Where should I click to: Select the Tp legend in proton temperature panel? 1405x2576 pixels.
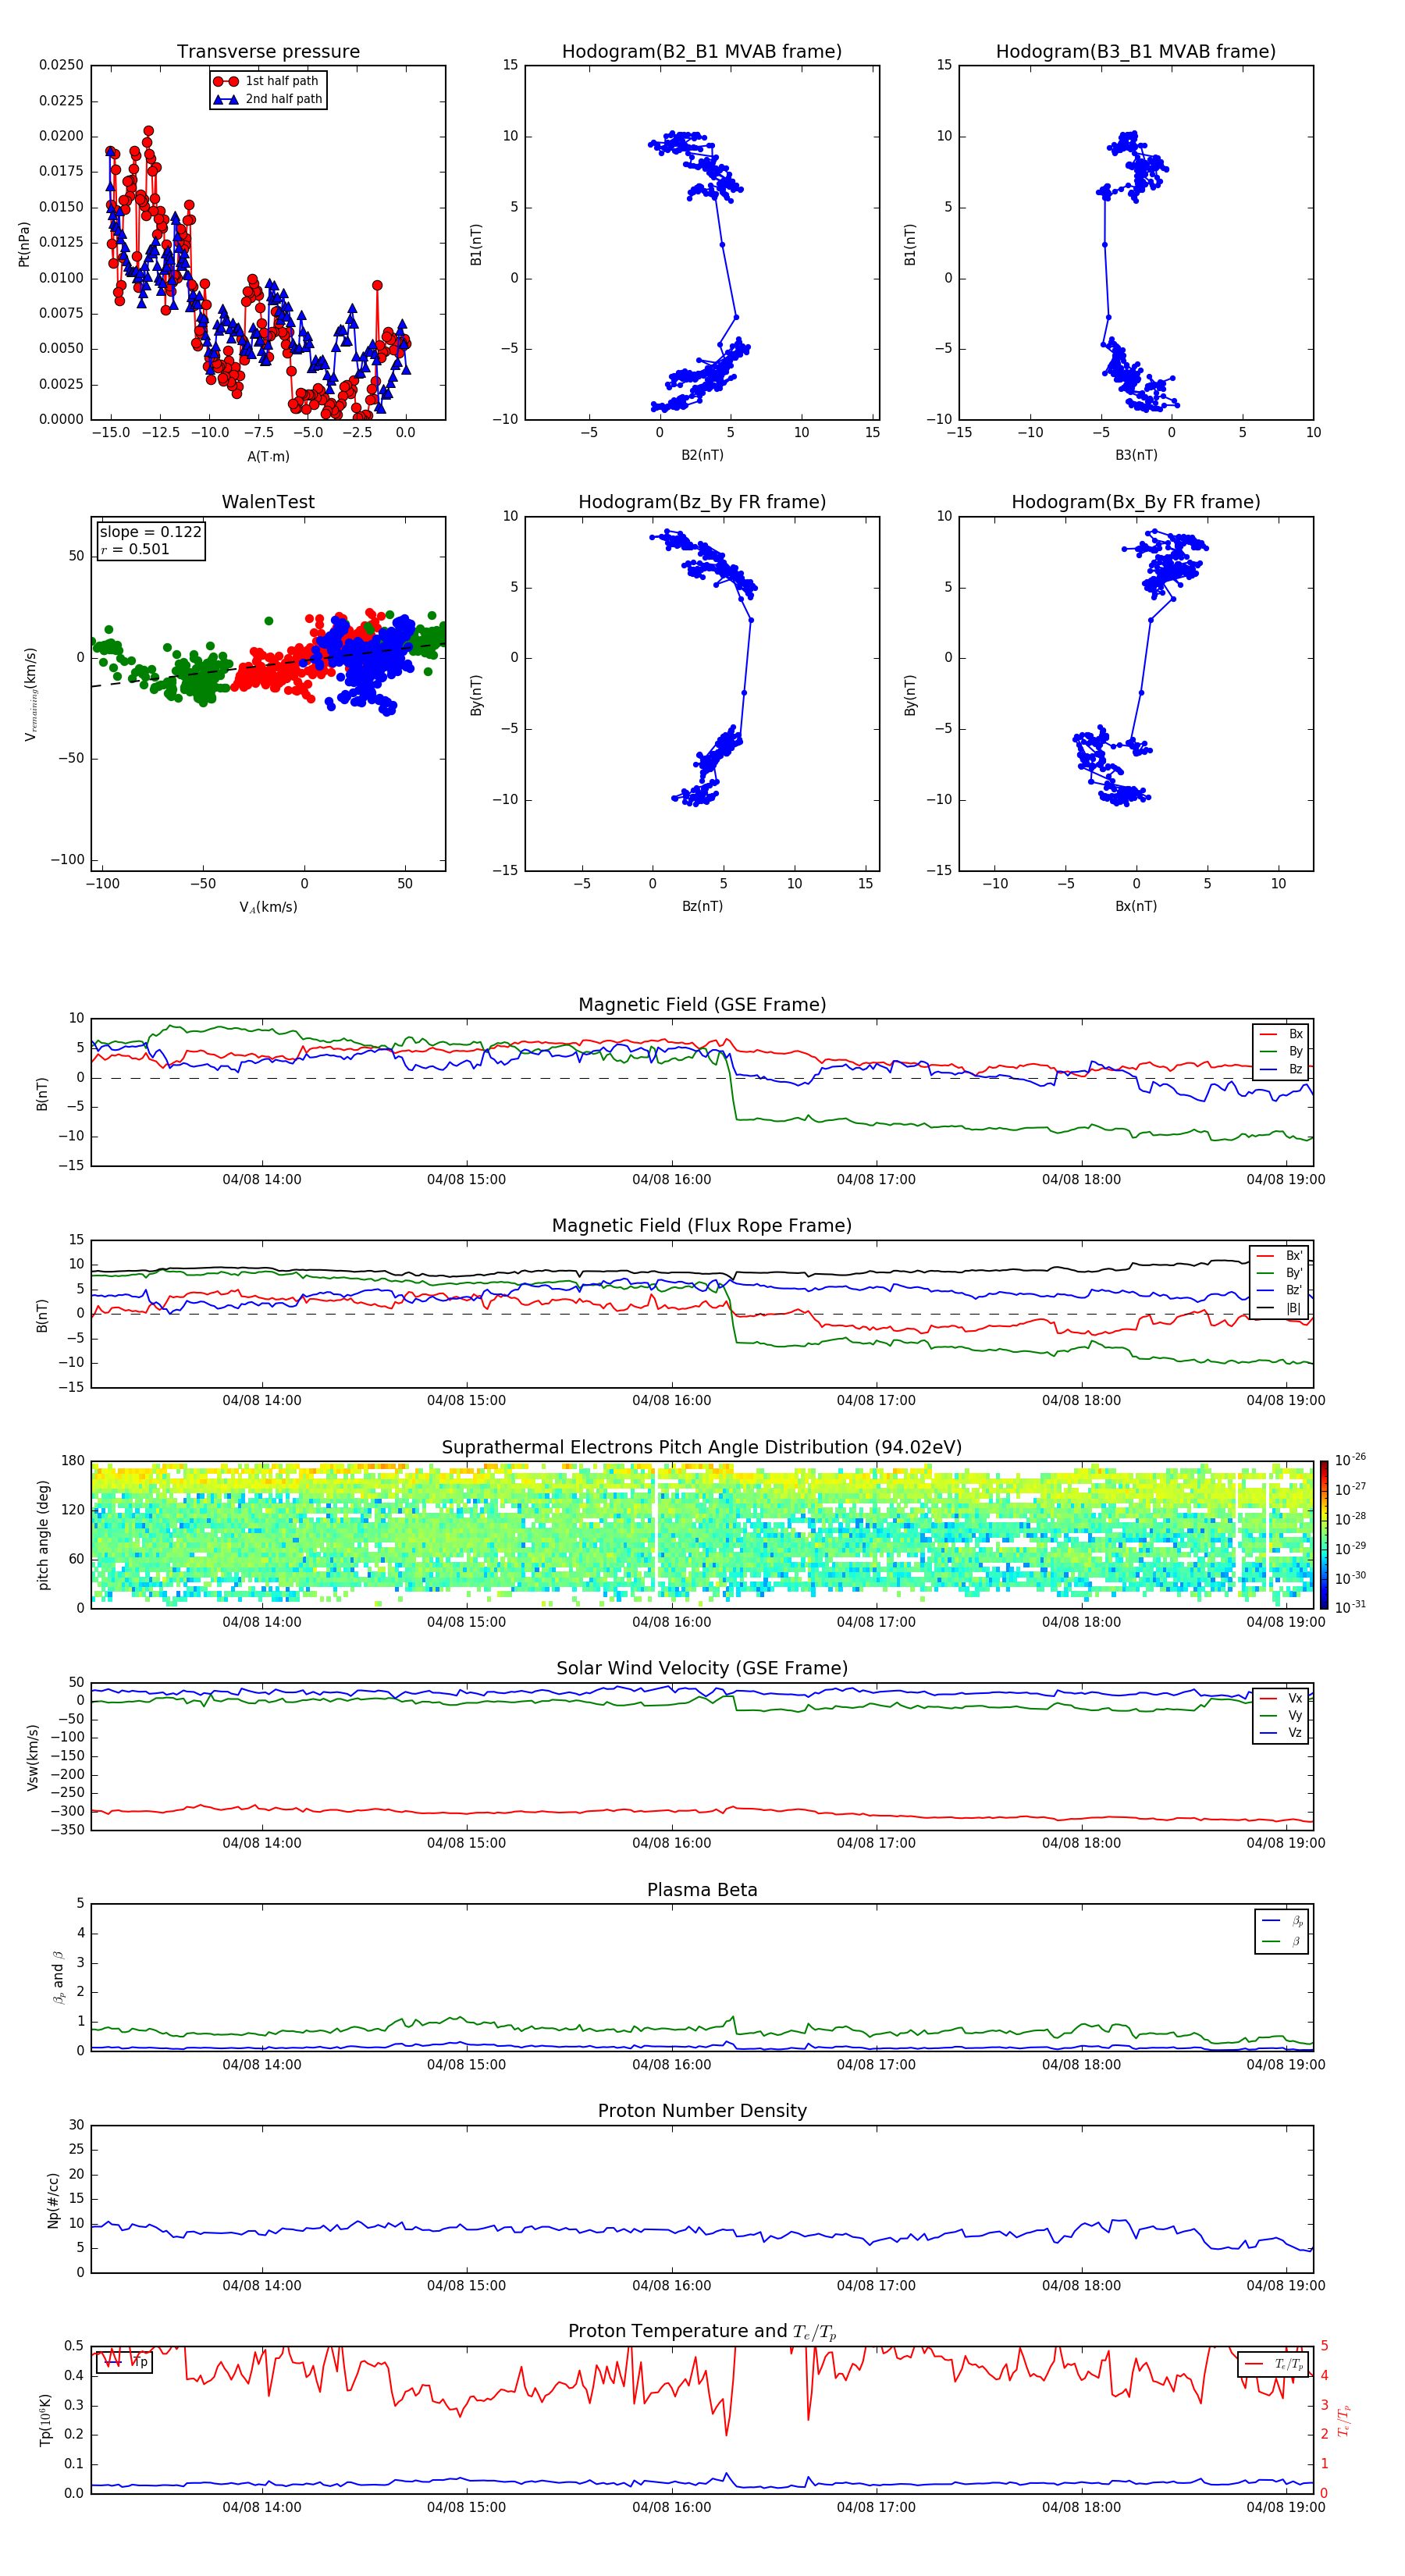(x=125, y=2362)
